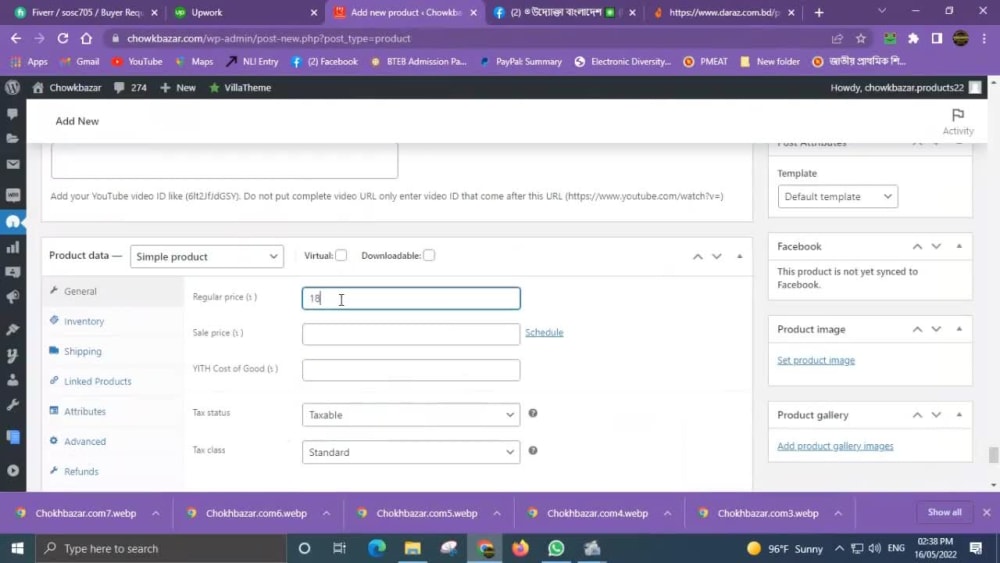Click Add product gallery images link
Viewport: 1000px width, 563px height.
(x=835, y=446)
